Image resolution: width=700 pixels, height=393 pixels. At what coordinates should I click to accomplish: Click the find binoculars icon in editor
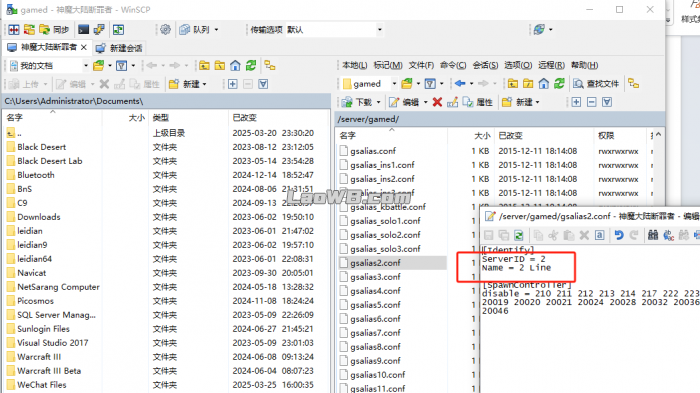click(x=653, y=235)
